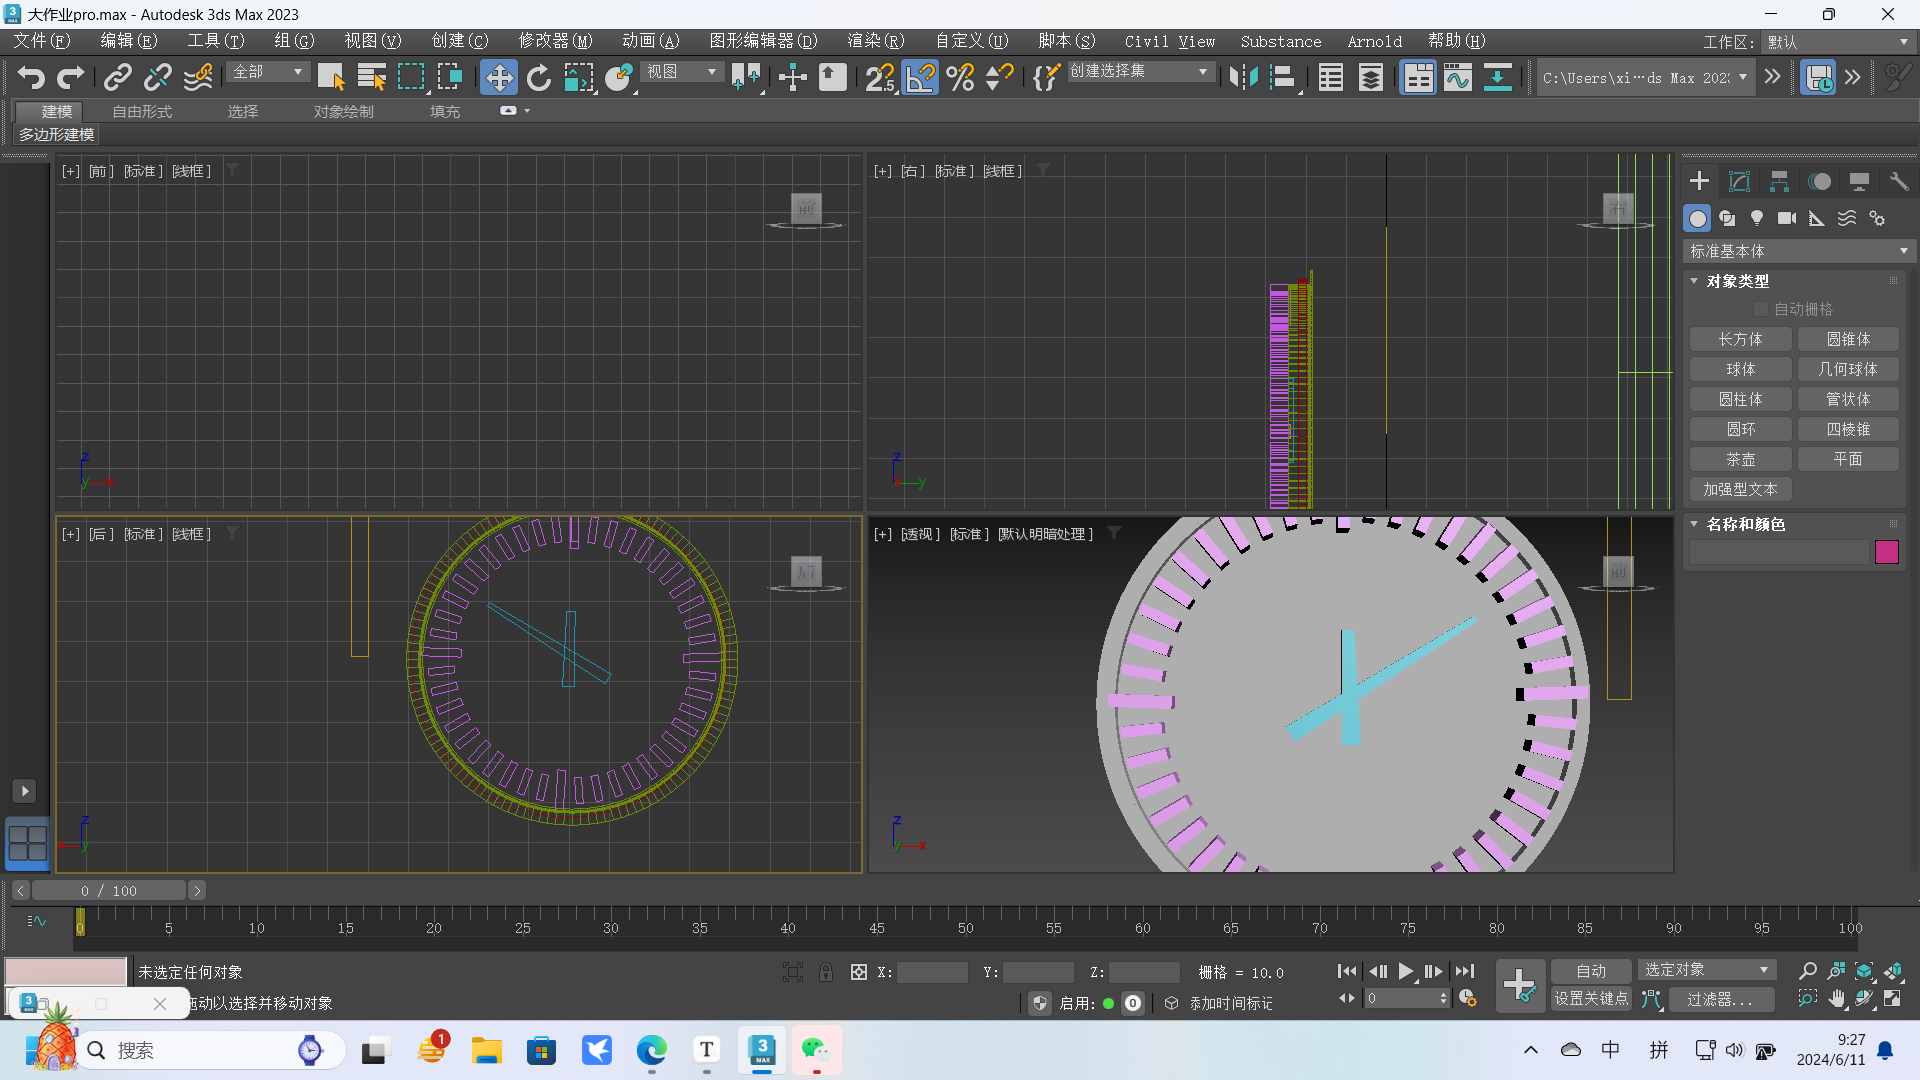Viewport: 1920px width, 1080px height.
Task: Click the Bind to Space Warp icon
Action: (x=198, y=77)
